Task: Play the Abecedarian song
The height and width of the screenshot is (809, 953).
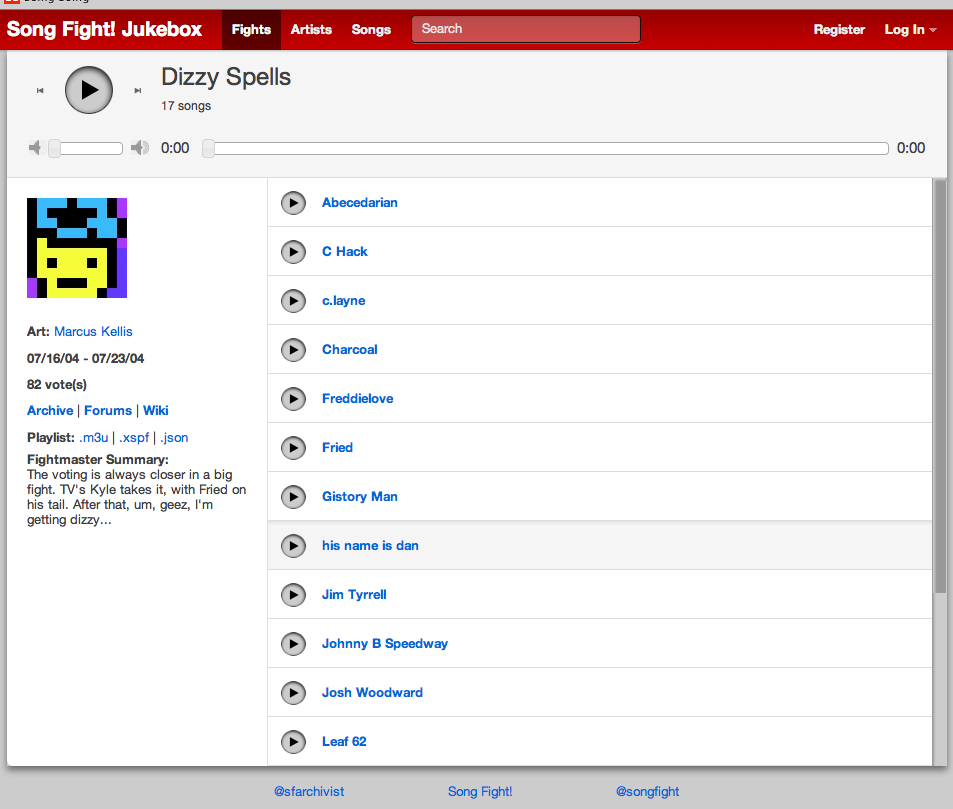Action: 294,203
